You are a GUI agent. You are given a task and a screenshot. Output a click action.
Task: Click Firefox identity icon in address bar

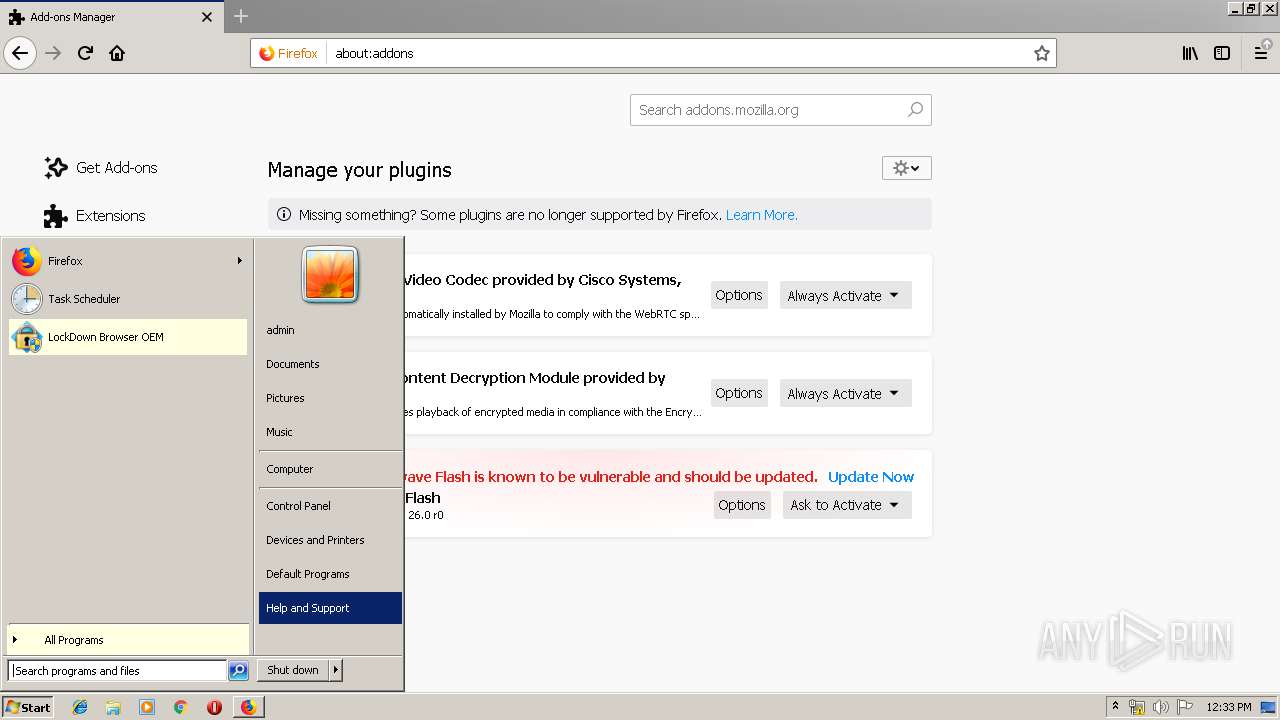[x=289, y=53]
